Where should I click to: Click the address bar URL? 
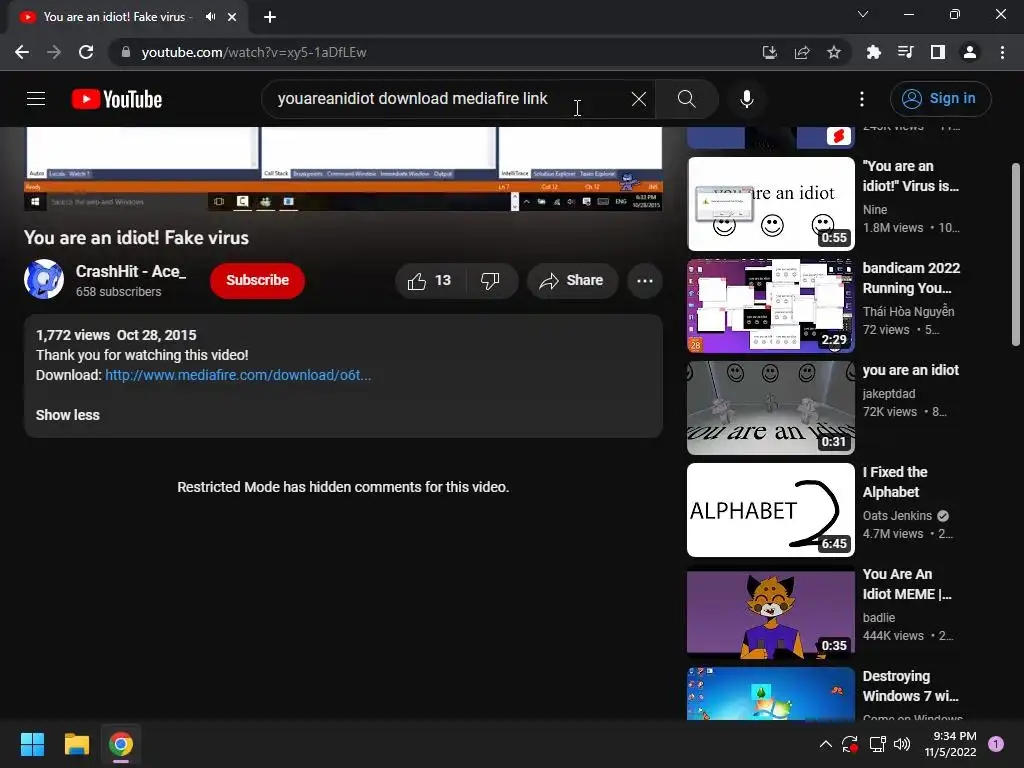pos(254,52)
